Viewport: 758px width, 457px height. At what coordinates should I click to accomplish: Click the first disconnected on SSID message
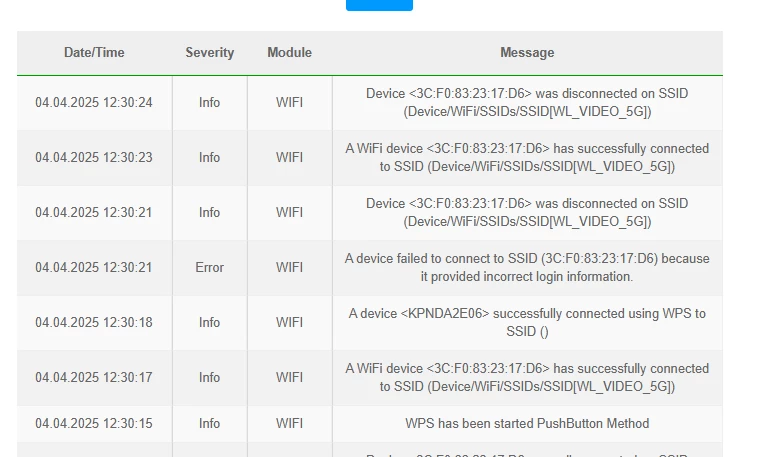pyautogui.click(x=527, y=103)
